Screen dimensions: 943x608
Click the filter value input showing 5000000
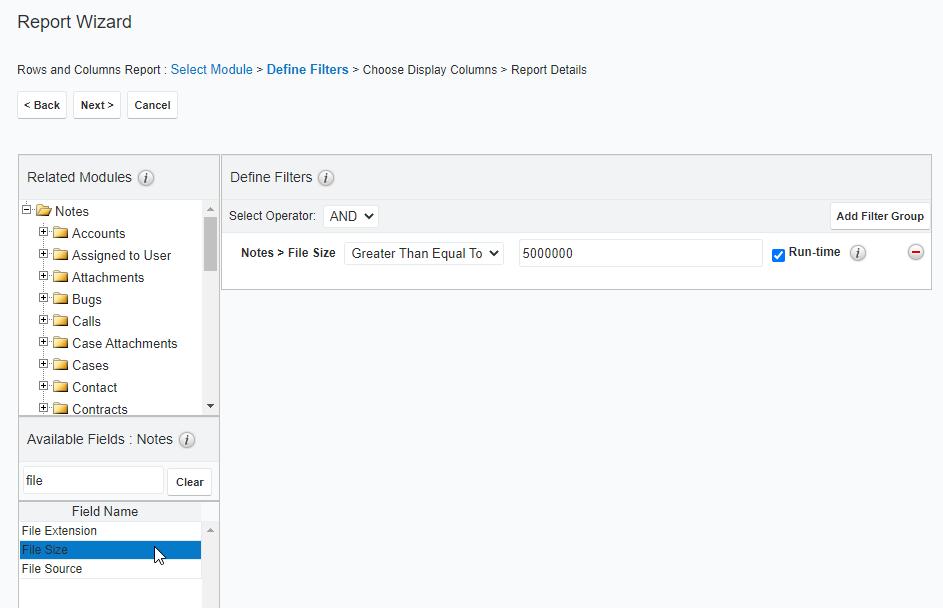point(640,252)
